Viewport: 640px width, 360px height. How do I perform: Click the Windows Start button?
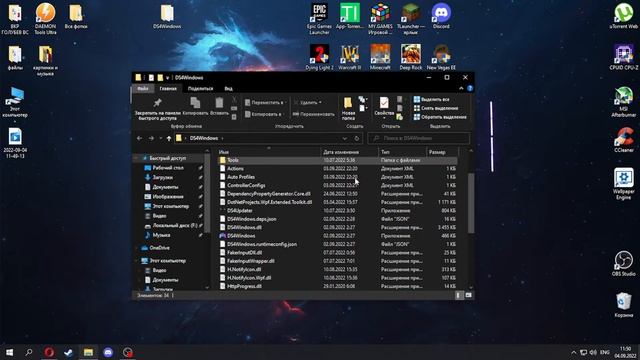(9, 352)
